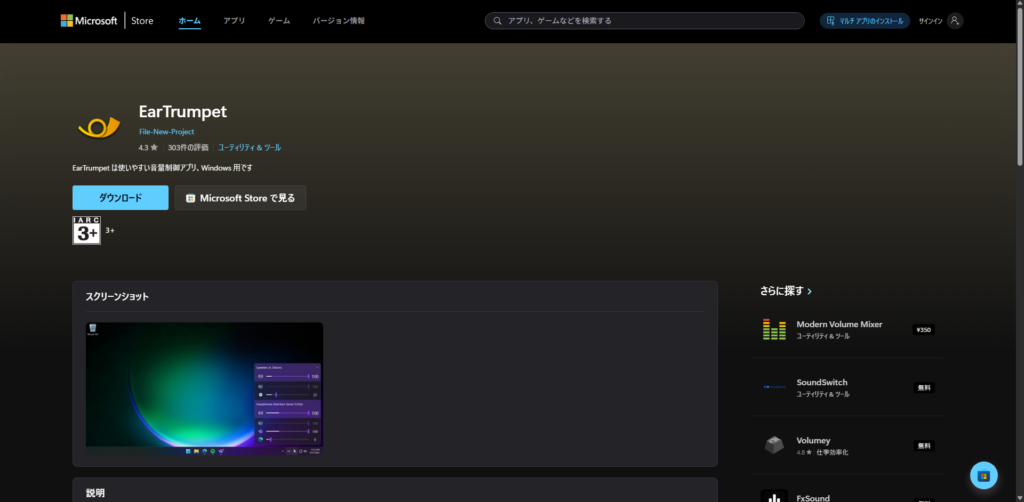Expand the さらに探す section chevron
Image resolution: width=1024 pixels, height=502 pixels.
click(x=809, y=292)
